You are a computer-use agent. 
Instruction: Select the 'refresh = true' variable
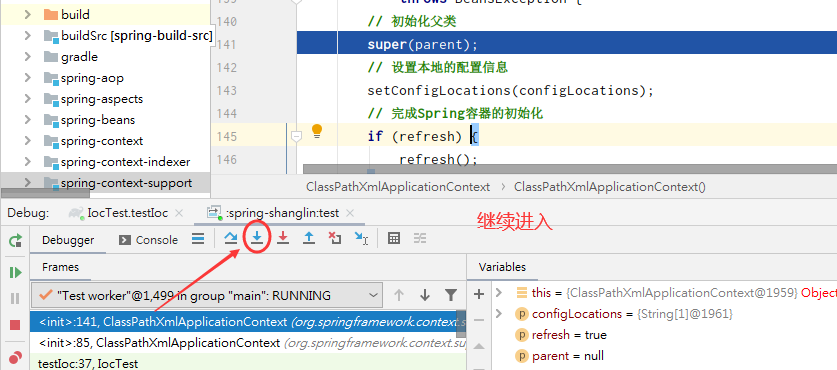569,335
